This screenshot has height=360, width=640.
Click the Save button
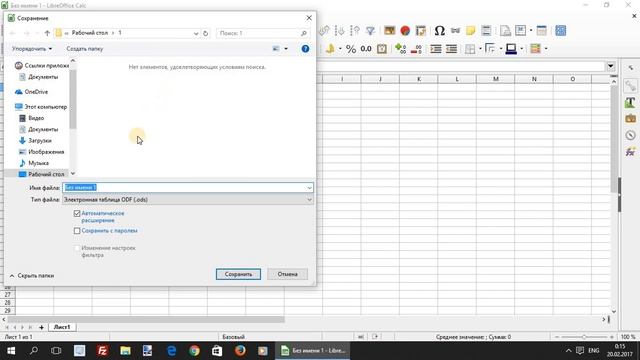tap(238, 274)
